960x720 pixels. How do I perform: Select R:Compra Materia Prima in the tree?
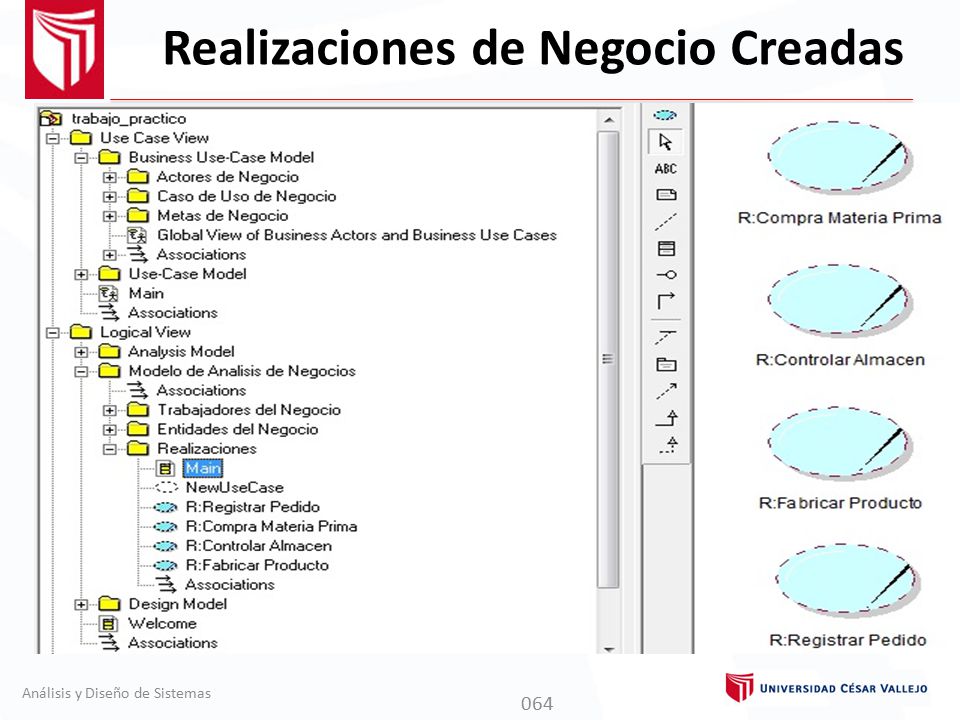(271, 527)
